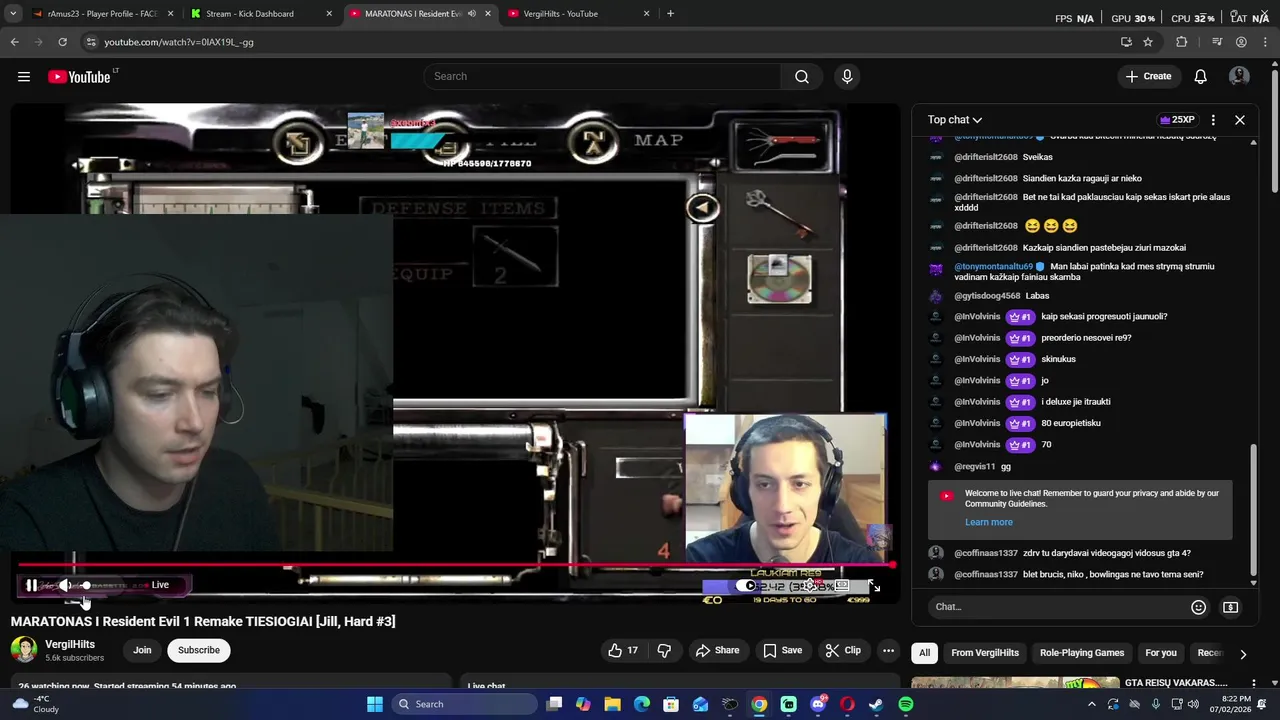Open the browser media controls icon

[x=1217, y=42]
